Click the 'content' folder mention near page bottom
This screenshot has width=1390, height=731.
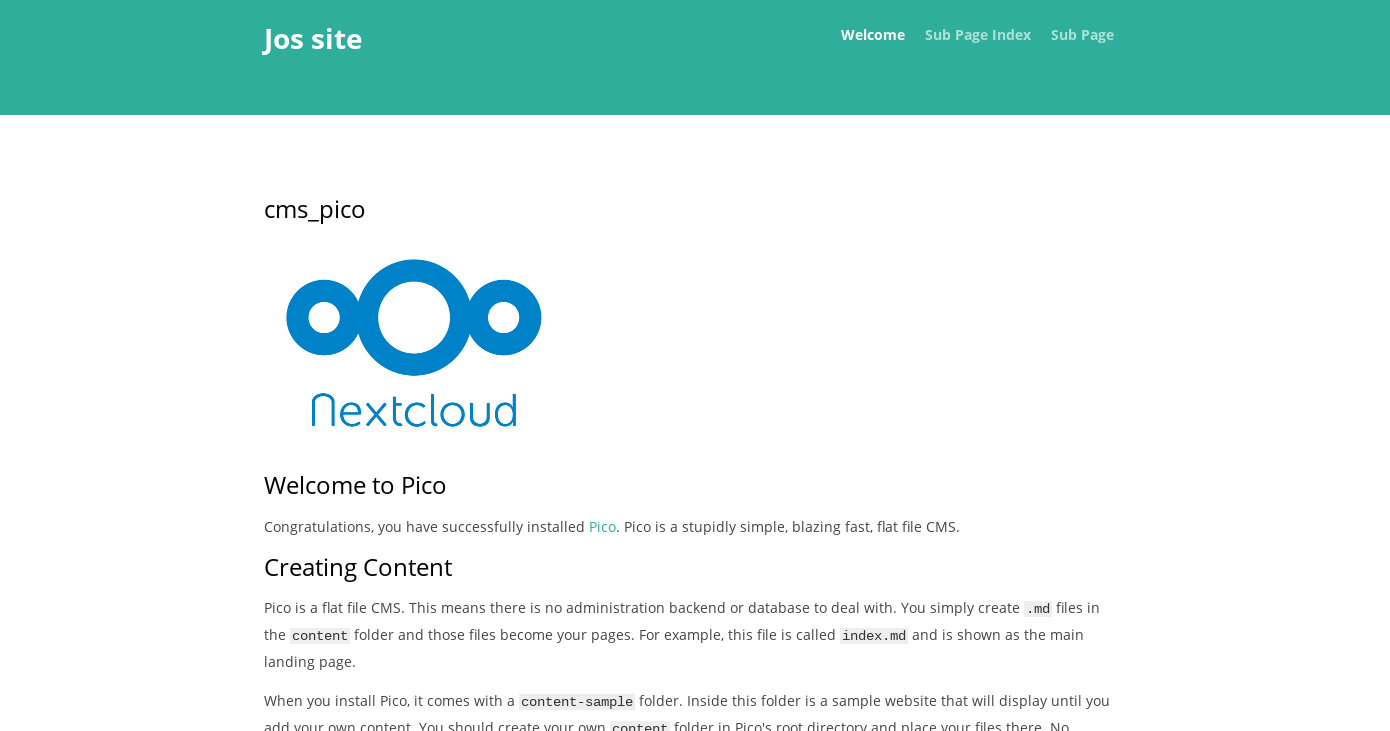point(639,727)
